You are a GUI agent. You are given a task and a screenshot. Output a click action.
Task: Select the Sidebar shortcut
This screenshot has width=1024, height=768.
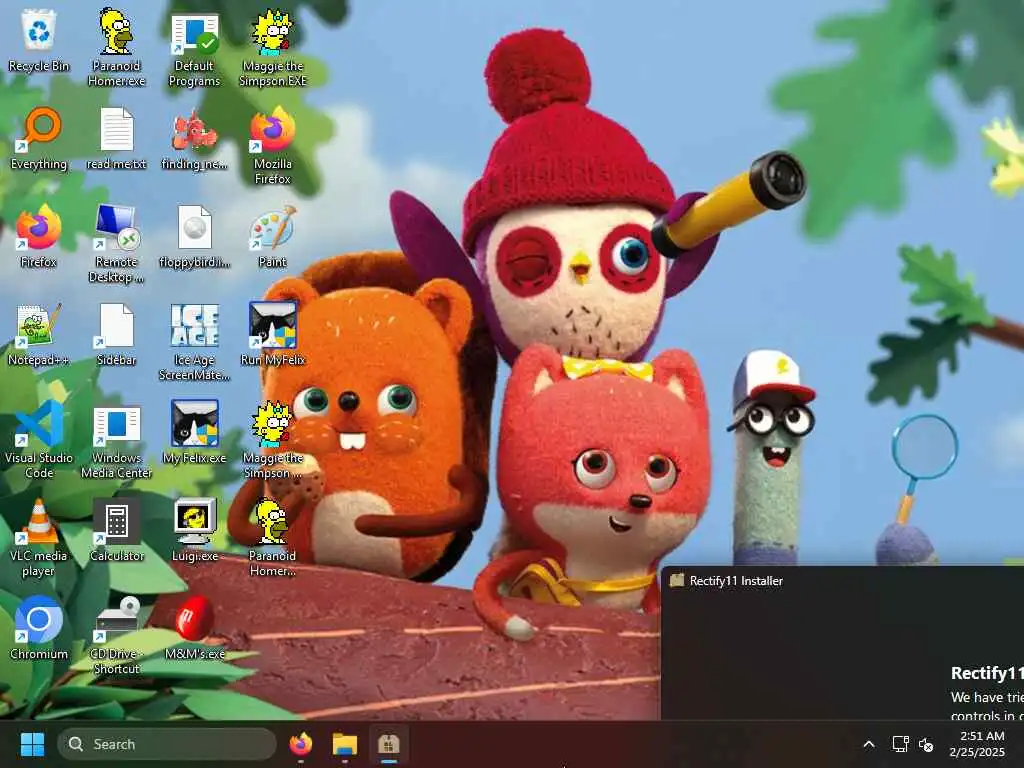(x=116, y=334)
